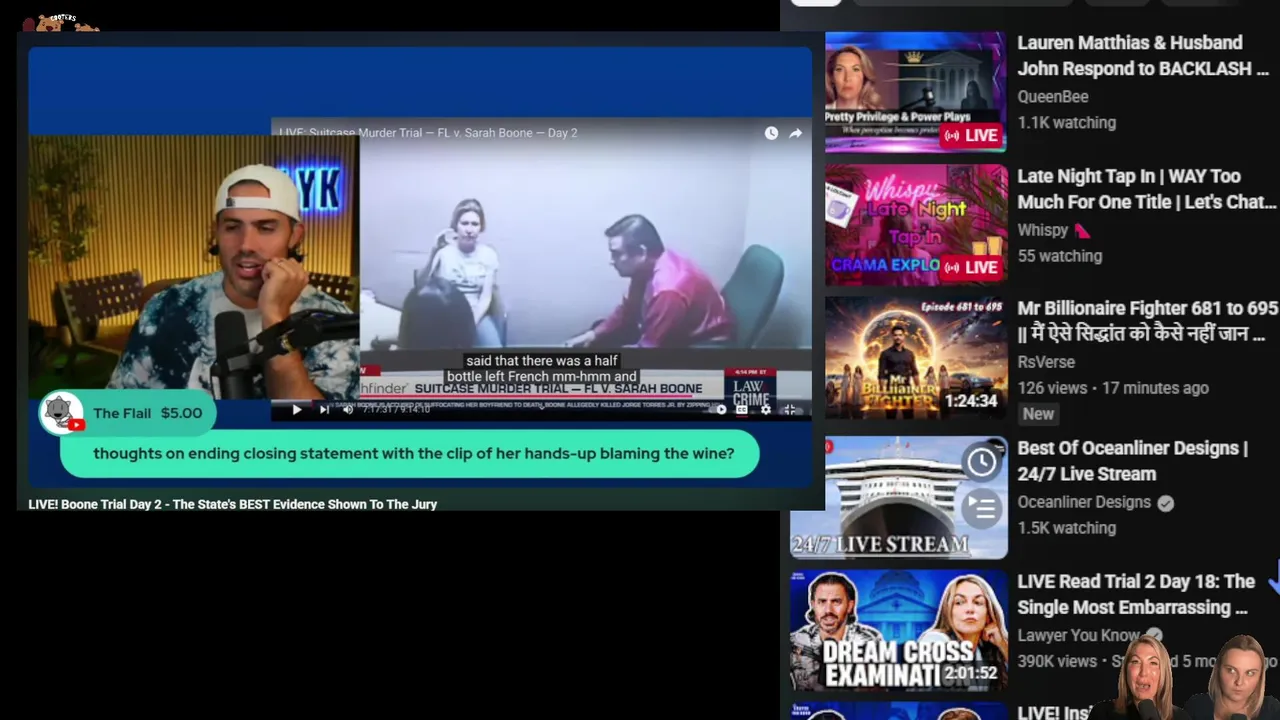Screen dimensions: 1280x720
Task: Open 'LIVE Read Trial 2 Day 18' title
Action: [x=1135, y=594]
